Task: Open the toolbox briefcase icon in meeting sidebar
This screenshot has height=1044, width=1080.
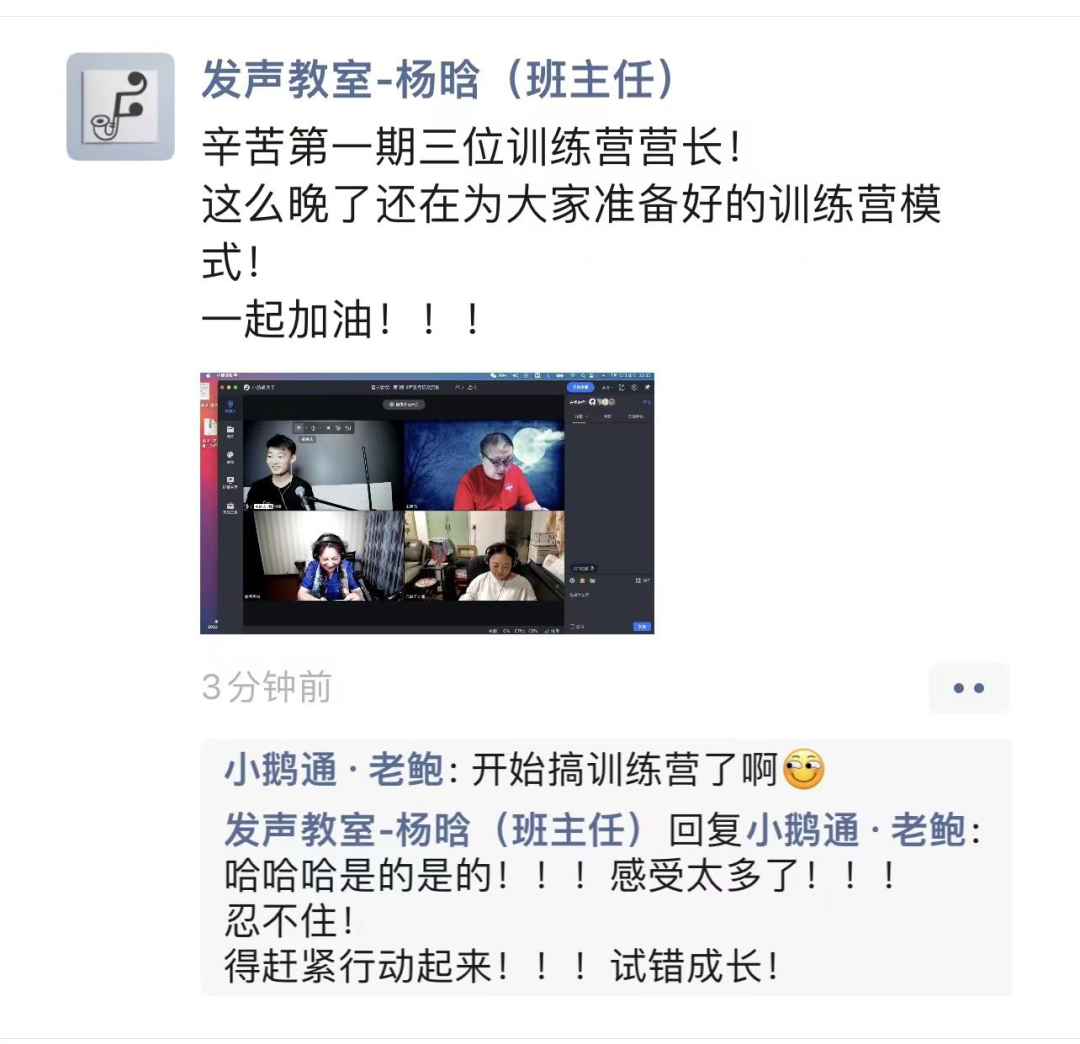Action: point(230,508)
